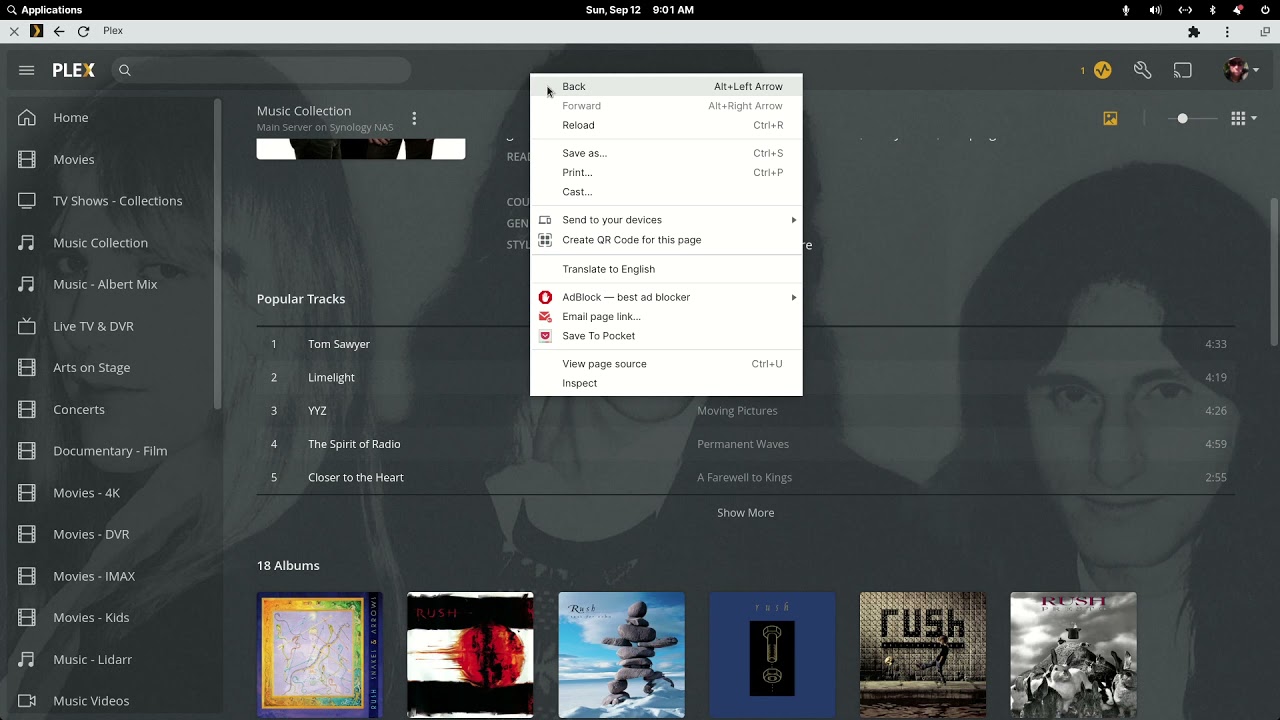The width and height of the screenshot is (1280, 720).
Task: Open power session indicator
Action: point(1265,10)
